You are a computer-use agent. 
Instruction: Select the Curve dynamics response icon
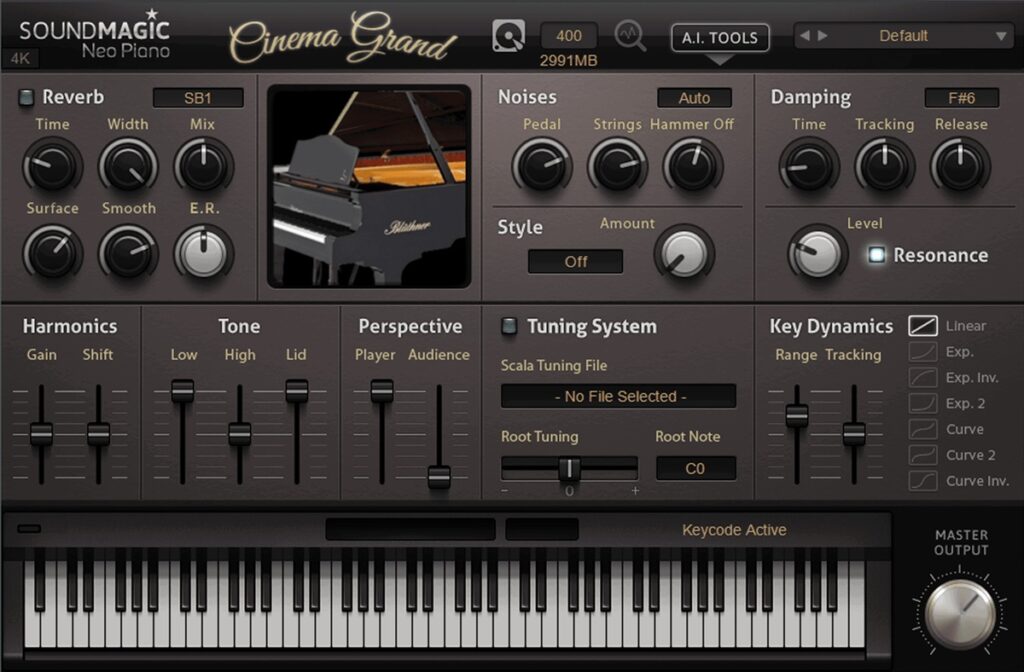(921, 429)
